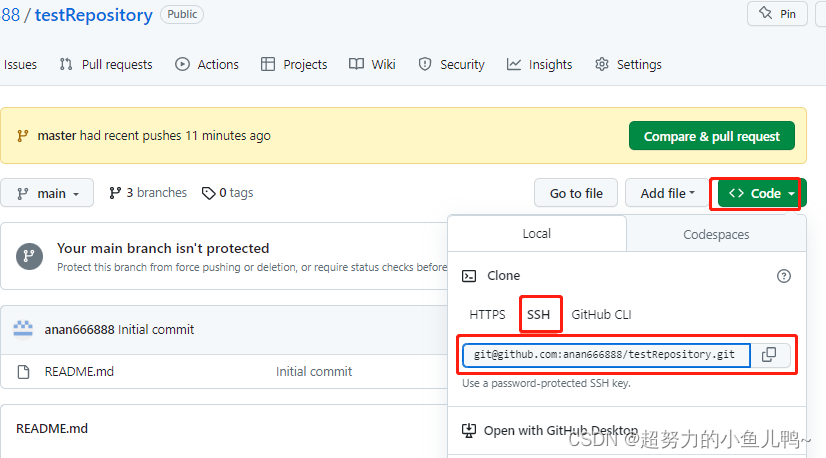This screenshot has width=826, height=458.
Task: Select the HTTPS clone option
Action: click(487, 315)
